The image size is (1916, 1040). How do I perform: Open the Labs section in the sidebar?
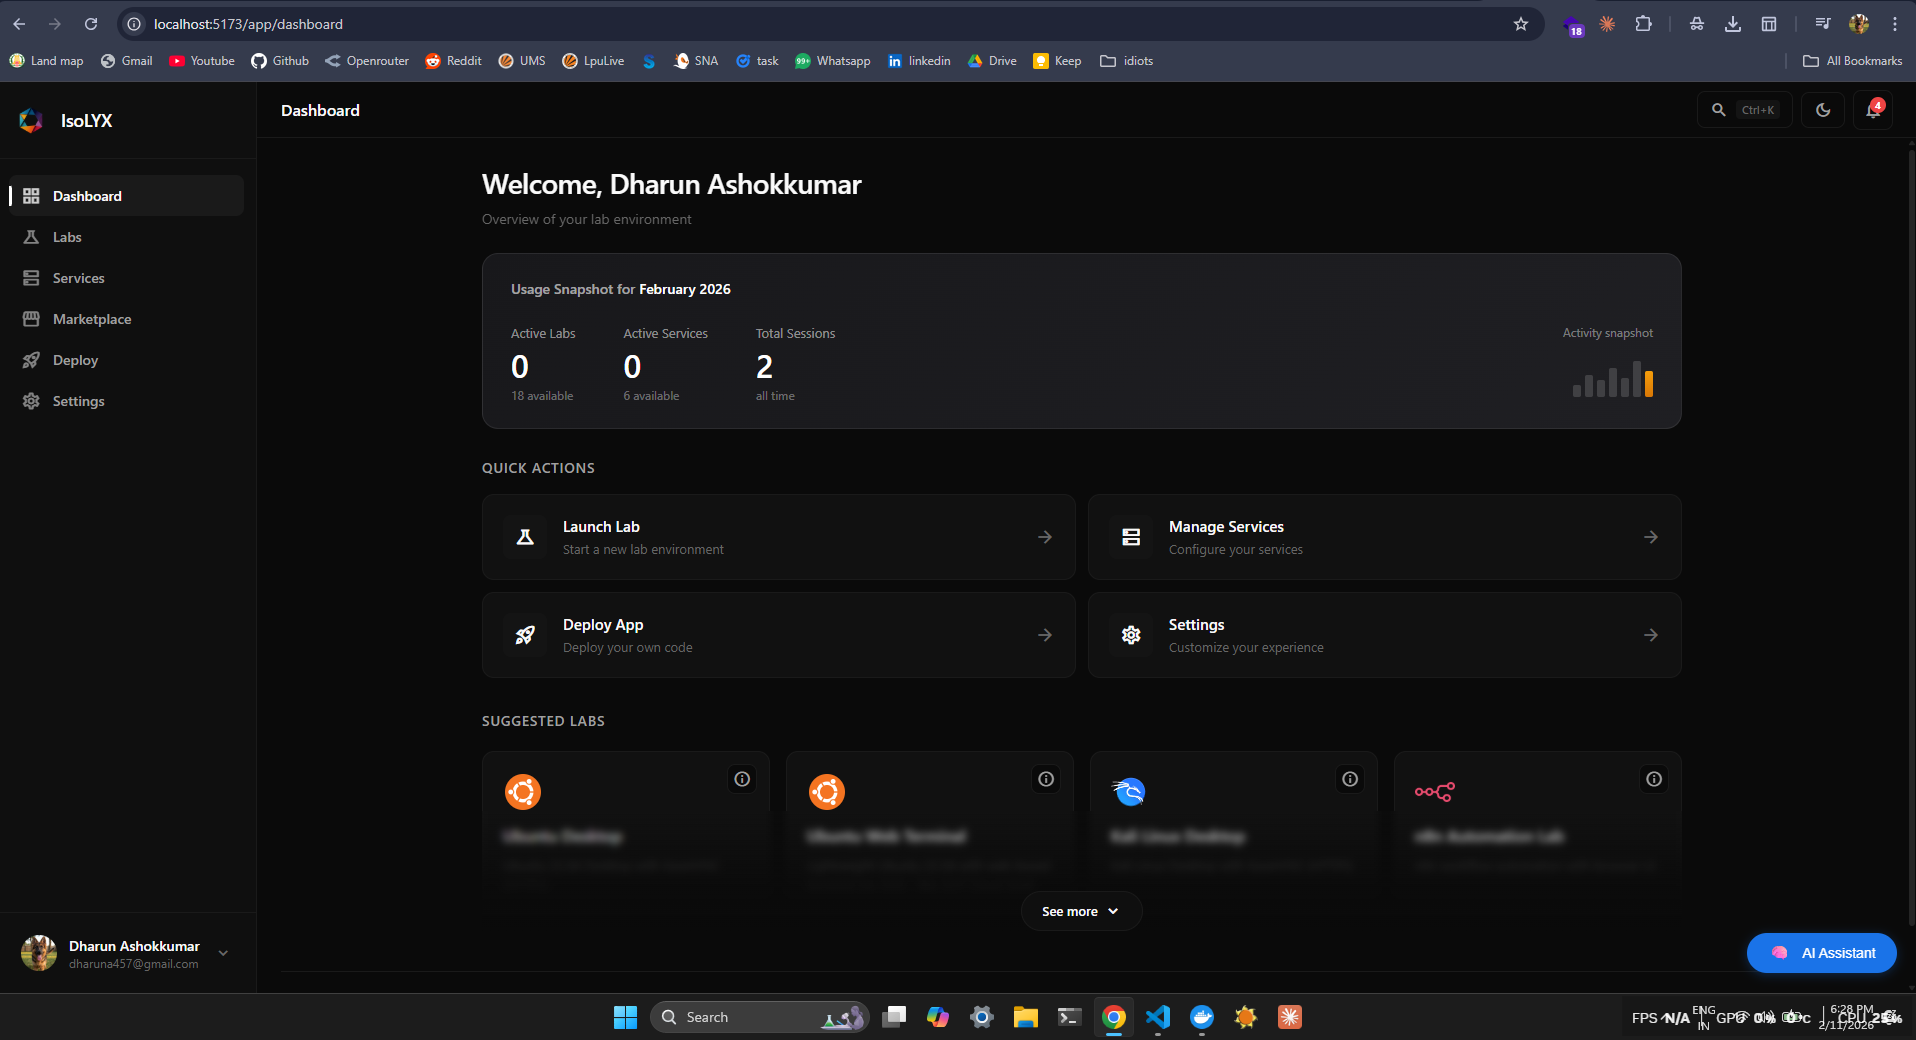point(67,237)
